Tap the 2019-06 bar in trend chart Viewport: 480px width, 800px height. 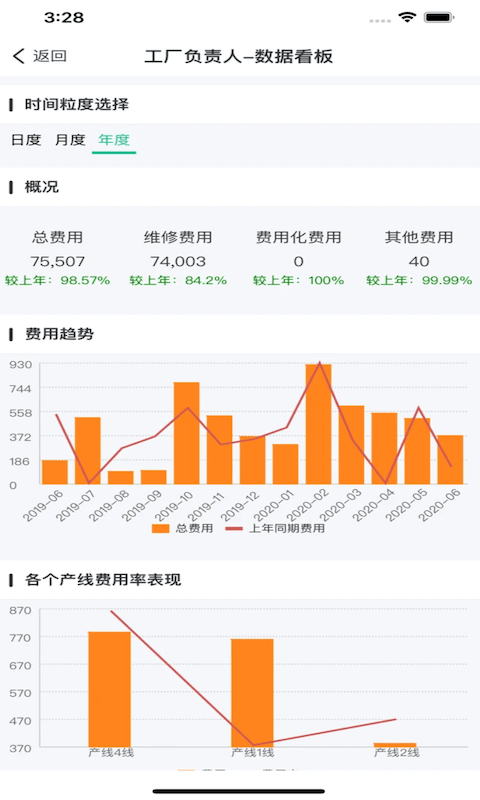point(55,472)
